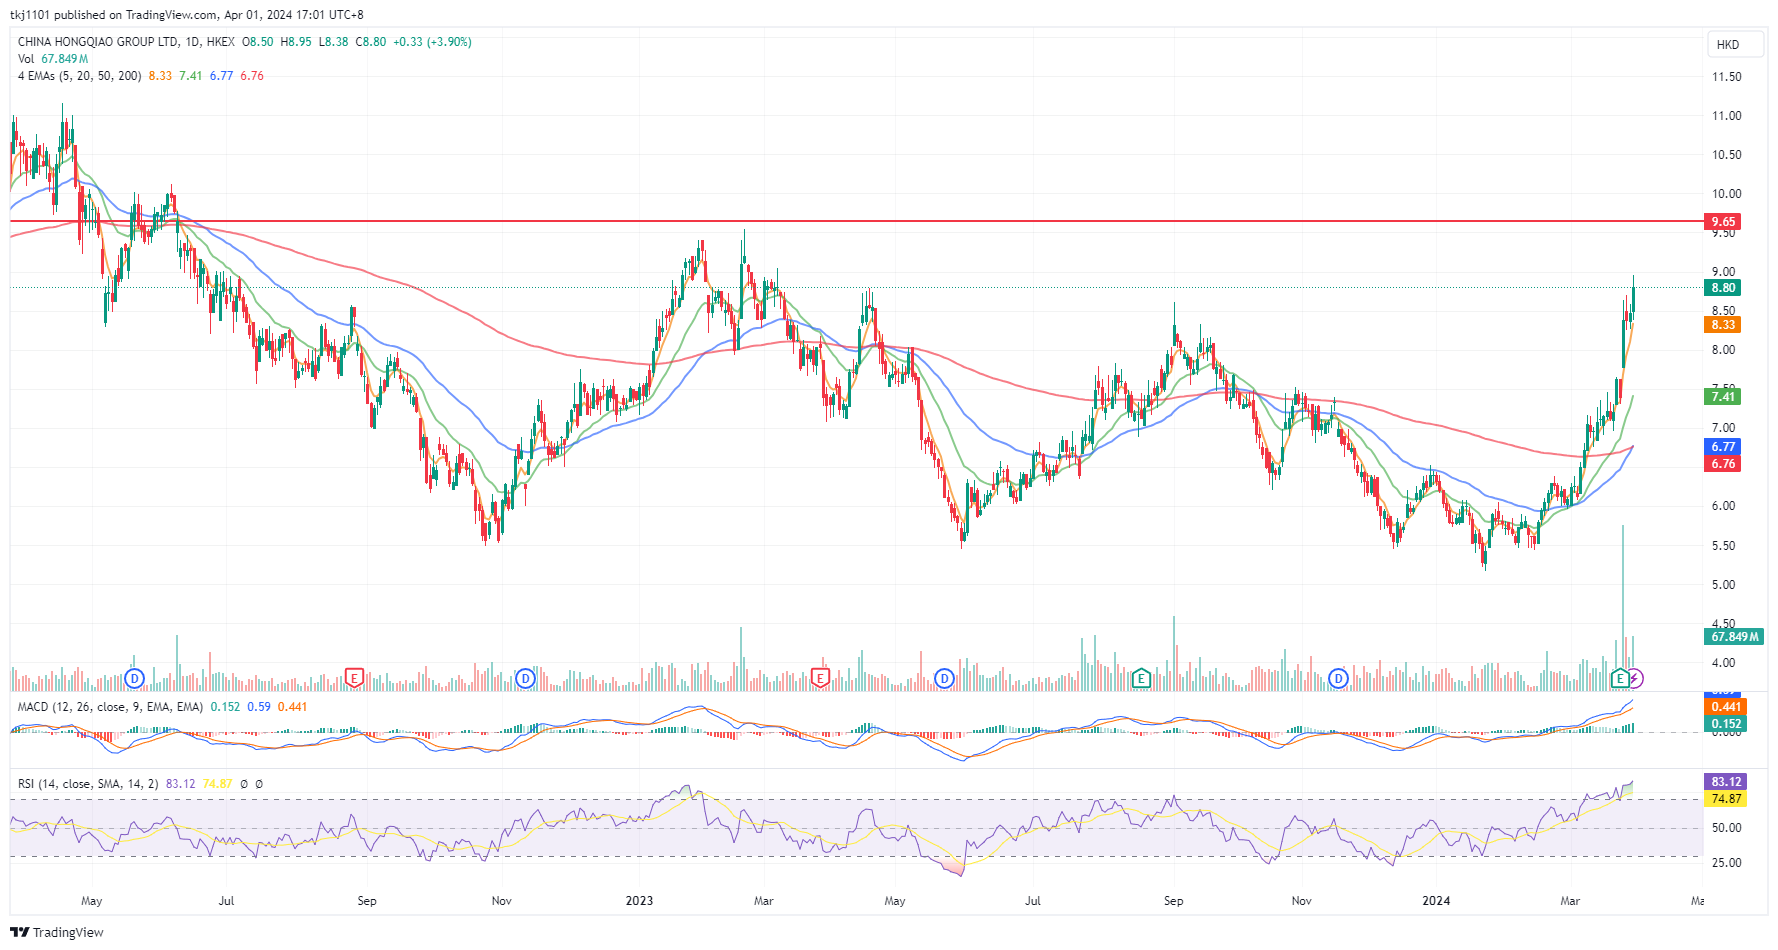This screenshot has height=950, width=1778.
Task: Click the purple 83.12 RSI axis label
Action: point(1725,782)
